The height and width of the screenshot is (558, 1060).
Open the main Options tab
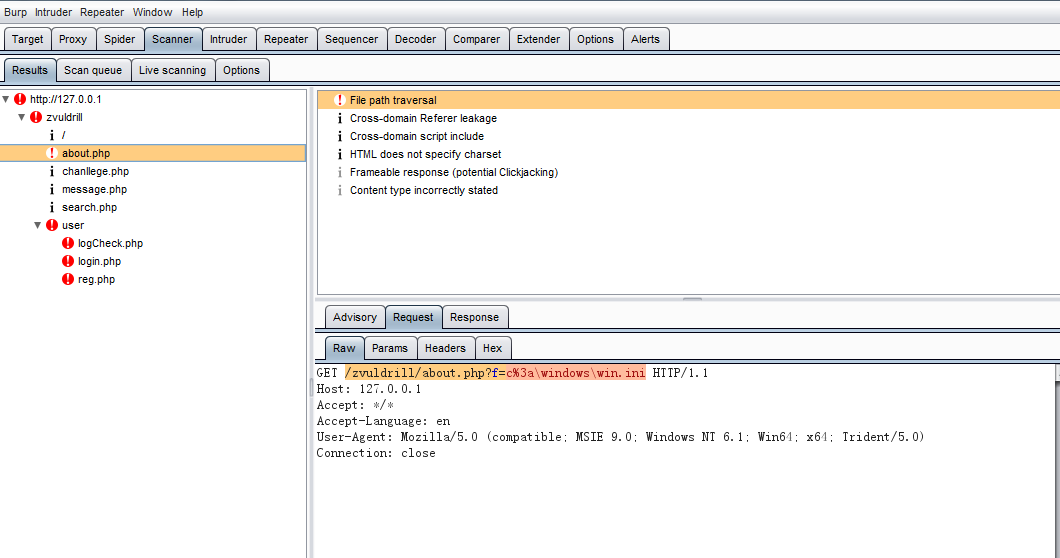[596, 39]
